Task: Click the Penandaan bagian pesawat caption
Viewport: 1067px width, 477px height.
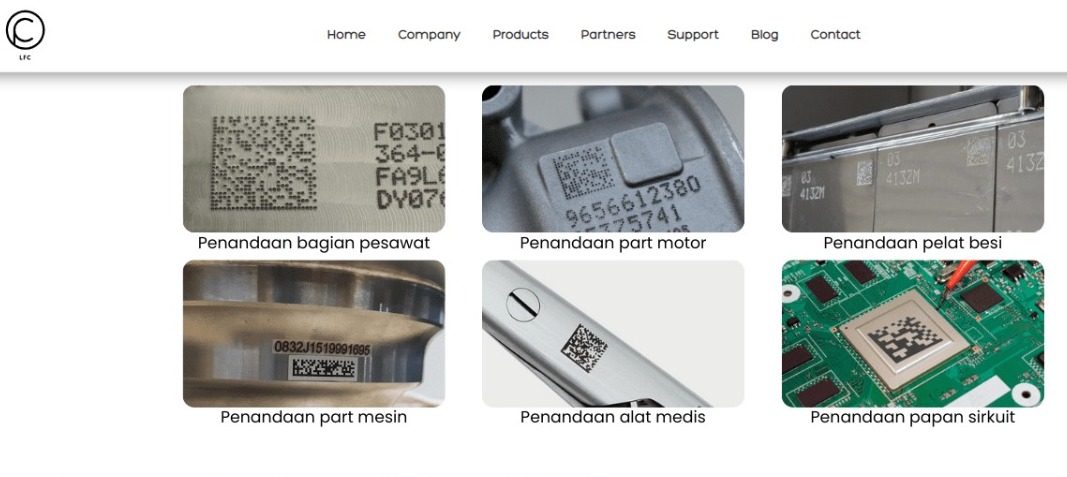Action: pyautogui.click(x=314, y=243)
